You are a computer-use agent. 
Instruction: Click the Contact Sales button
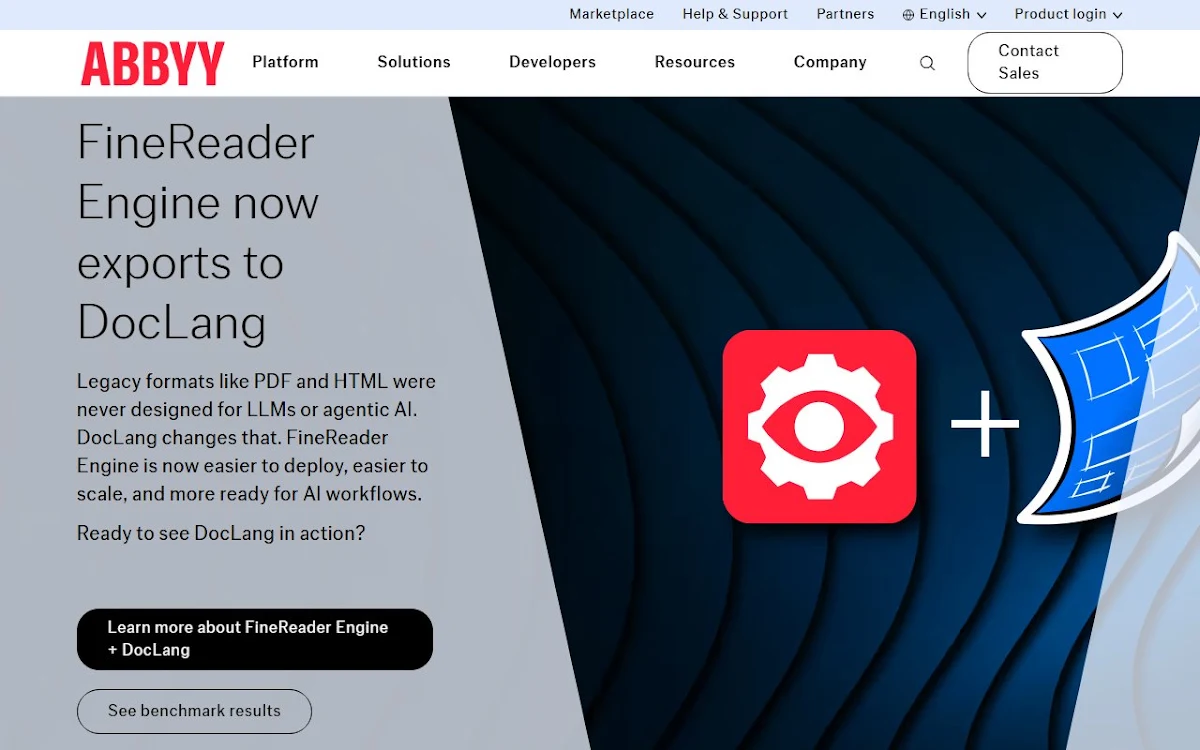click(x=1045, y=63)
